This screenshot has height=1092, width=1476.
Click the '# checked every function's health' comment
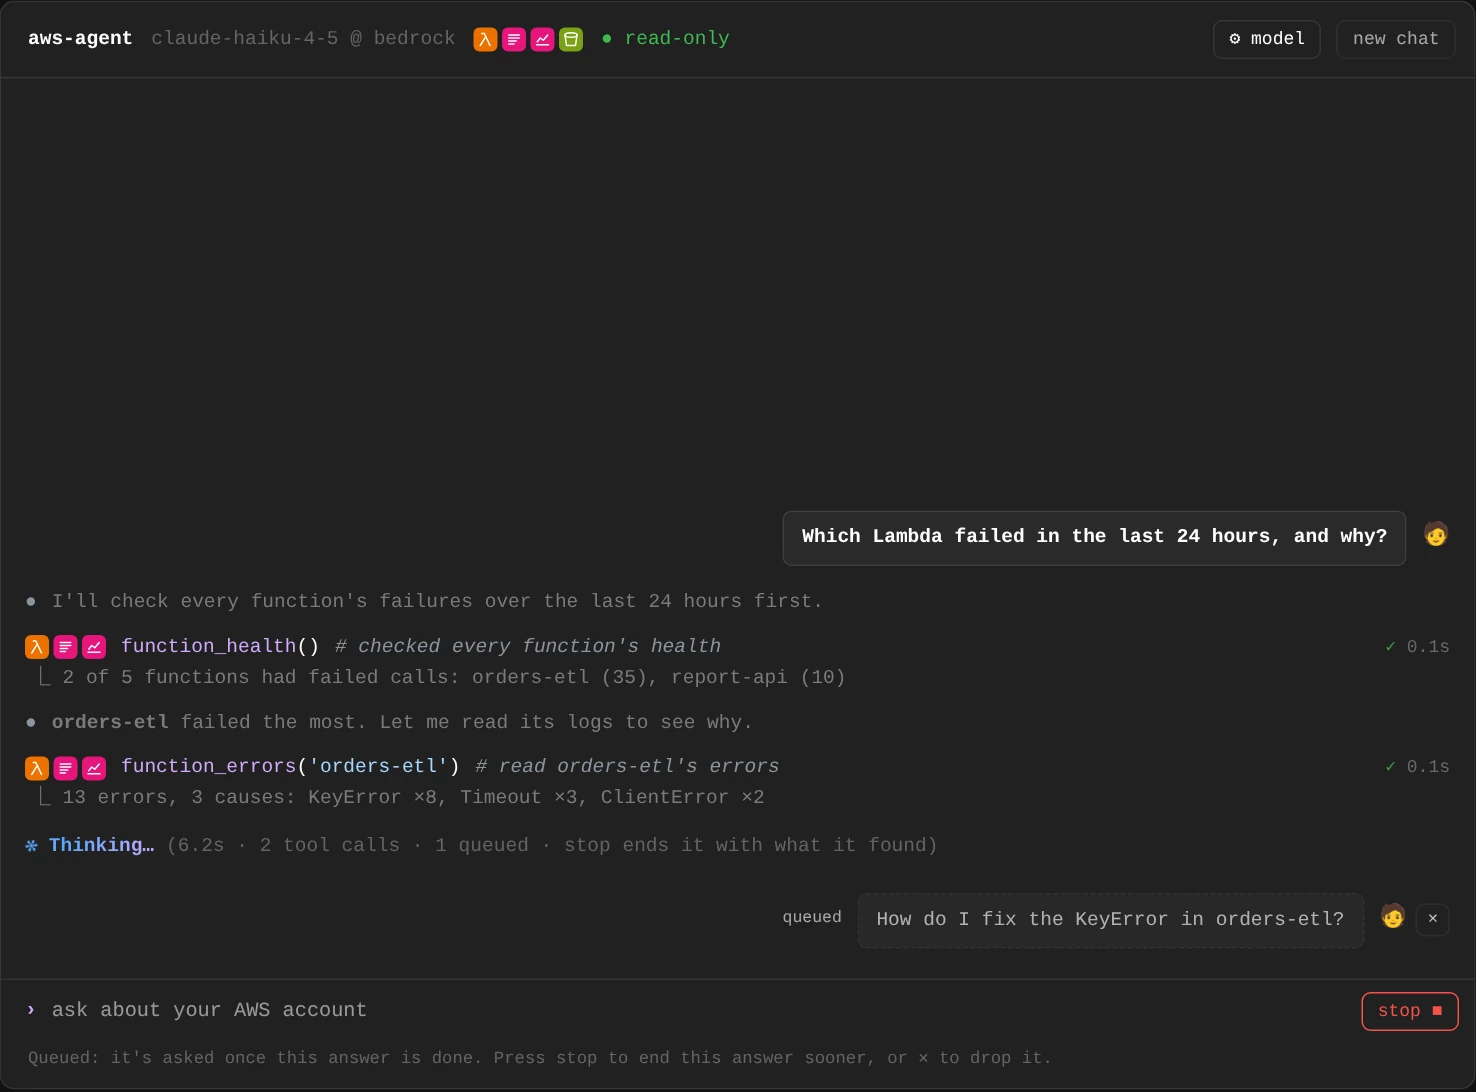click(528, 647)
